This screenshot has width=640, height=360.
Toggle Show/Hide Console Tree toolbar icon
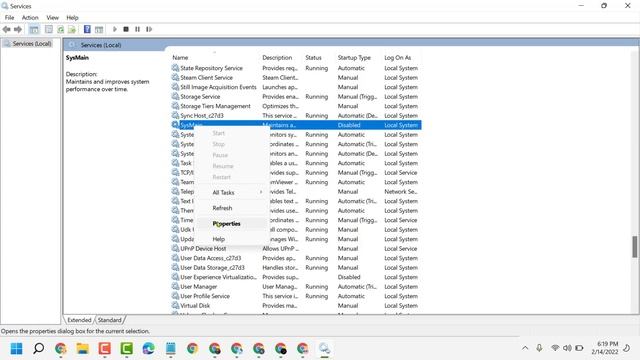tap(34, 29)
